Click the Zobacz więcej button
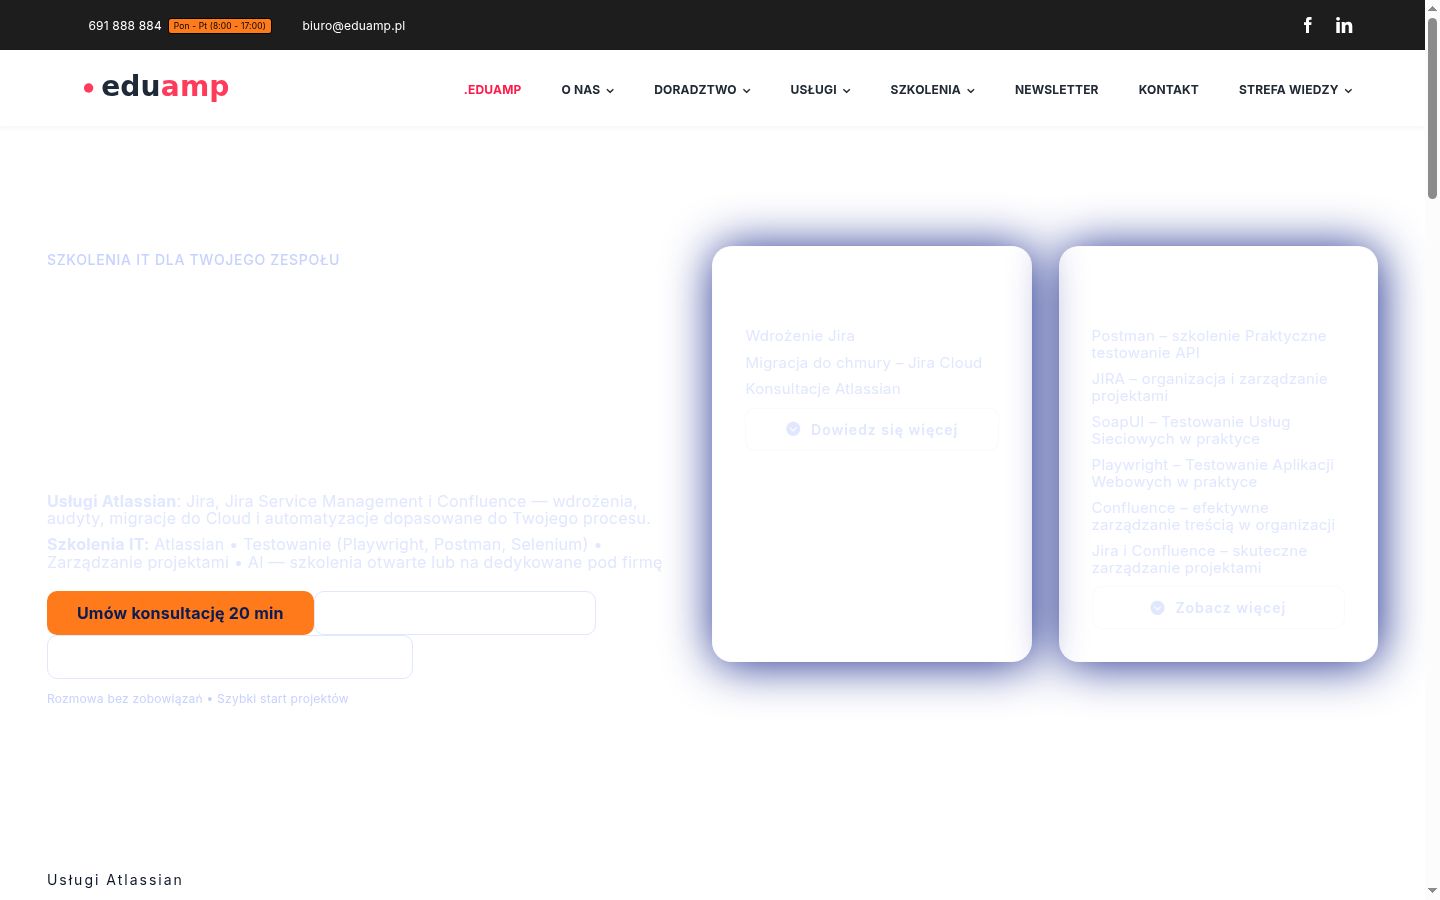Viewport: 1440px width, 900px height. pos(1218,608)
